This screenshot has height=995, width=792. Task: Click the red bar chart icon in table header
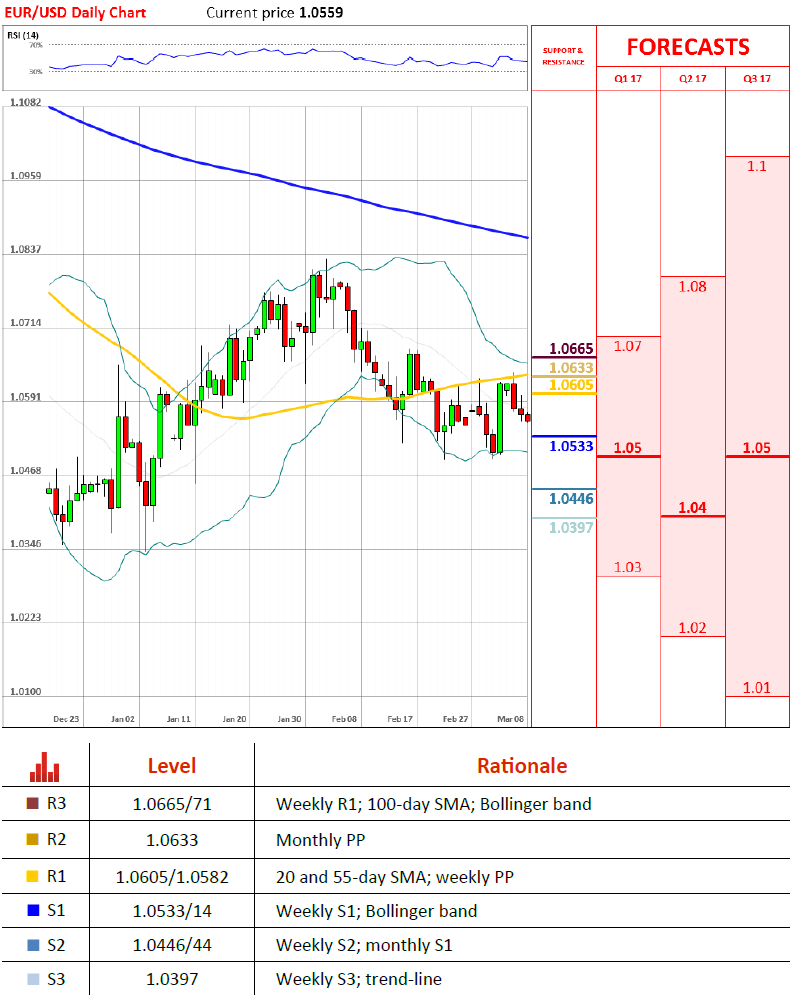point(44,767)
